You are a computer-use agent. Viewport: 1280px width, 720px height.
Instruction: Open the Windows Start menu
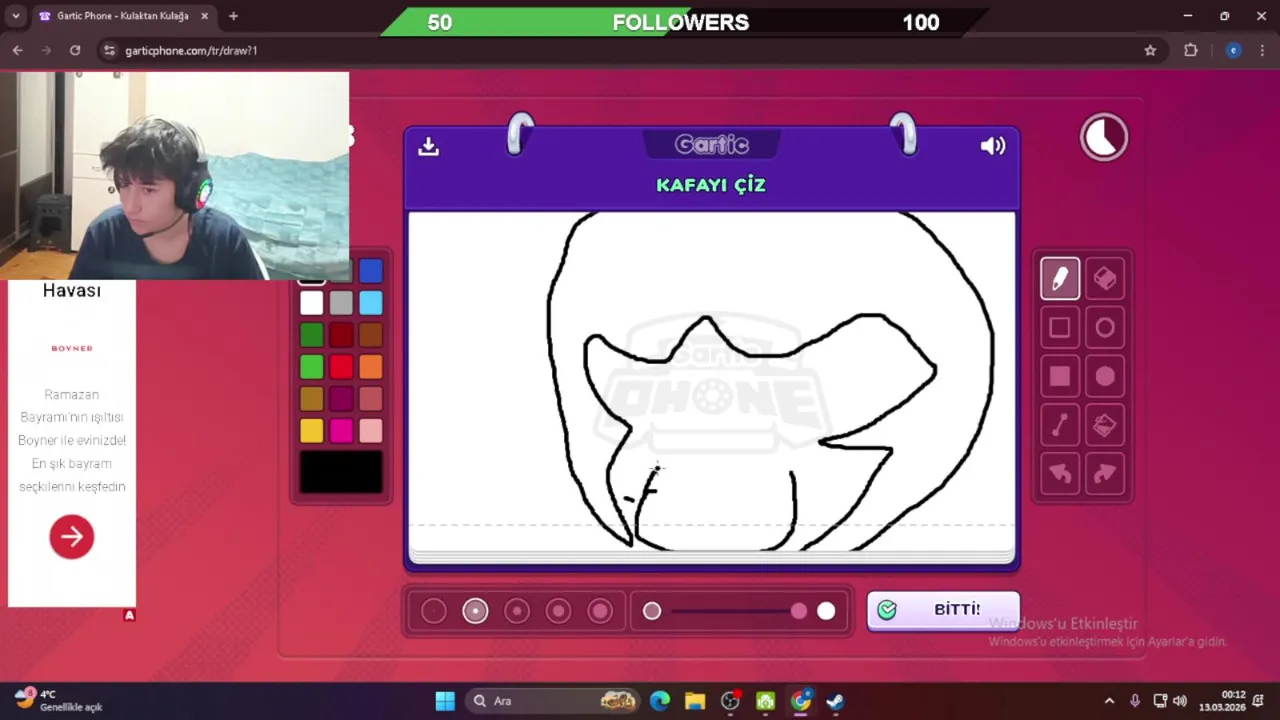point(445,701)
